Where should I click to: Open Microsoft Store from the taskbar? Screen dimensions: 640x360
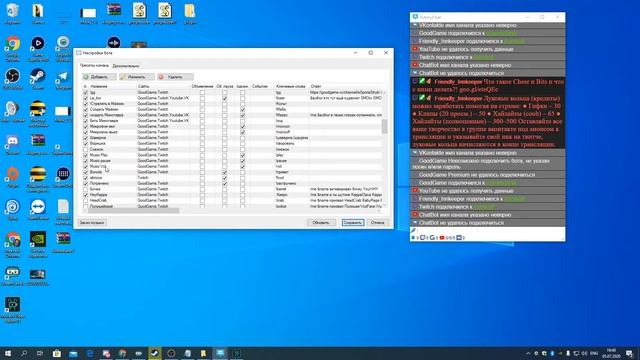(x=57, y=353)
